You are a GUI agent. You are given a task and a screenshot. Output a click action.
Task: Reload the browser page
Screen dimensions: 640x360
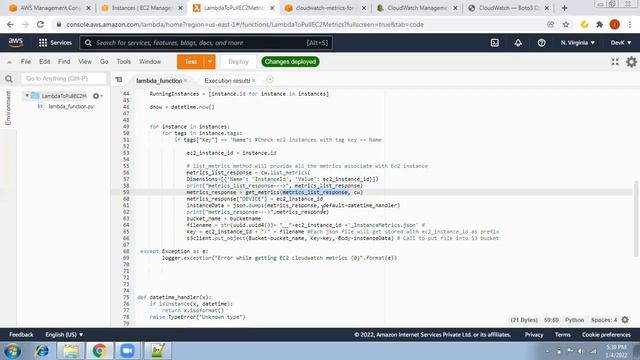click(40, 24)
